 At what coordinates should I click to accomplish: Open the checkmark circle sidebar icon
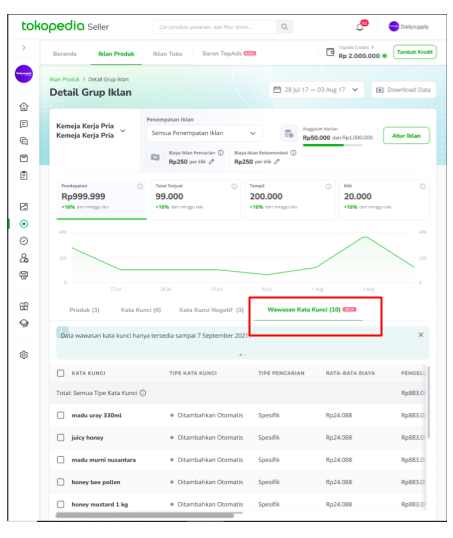tap(24, 241)
